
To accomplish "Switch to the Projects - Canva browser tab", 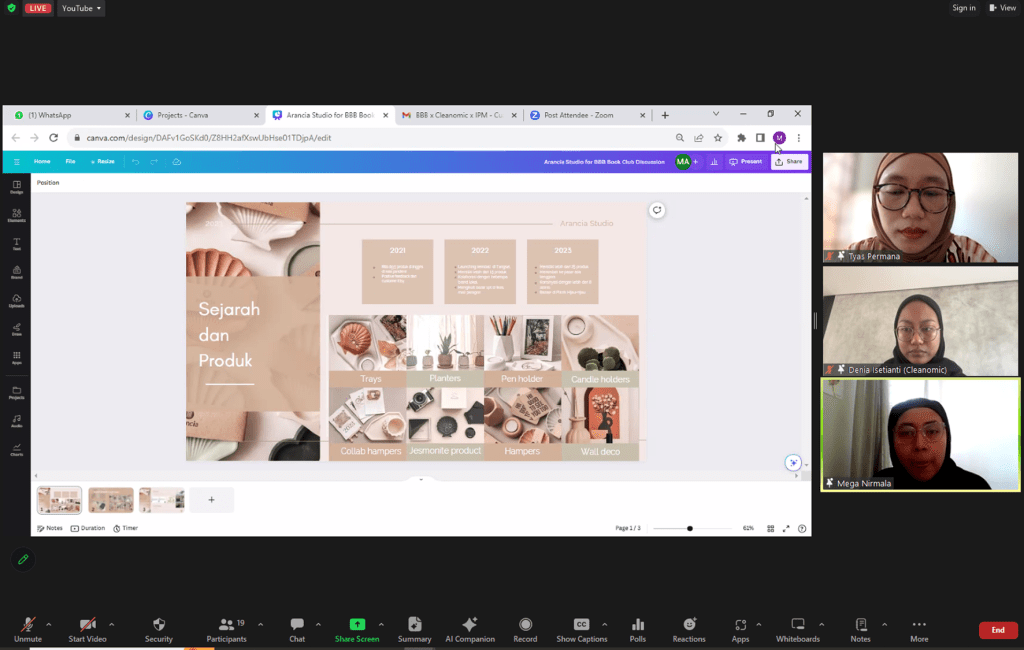I will tap(183, 115).
